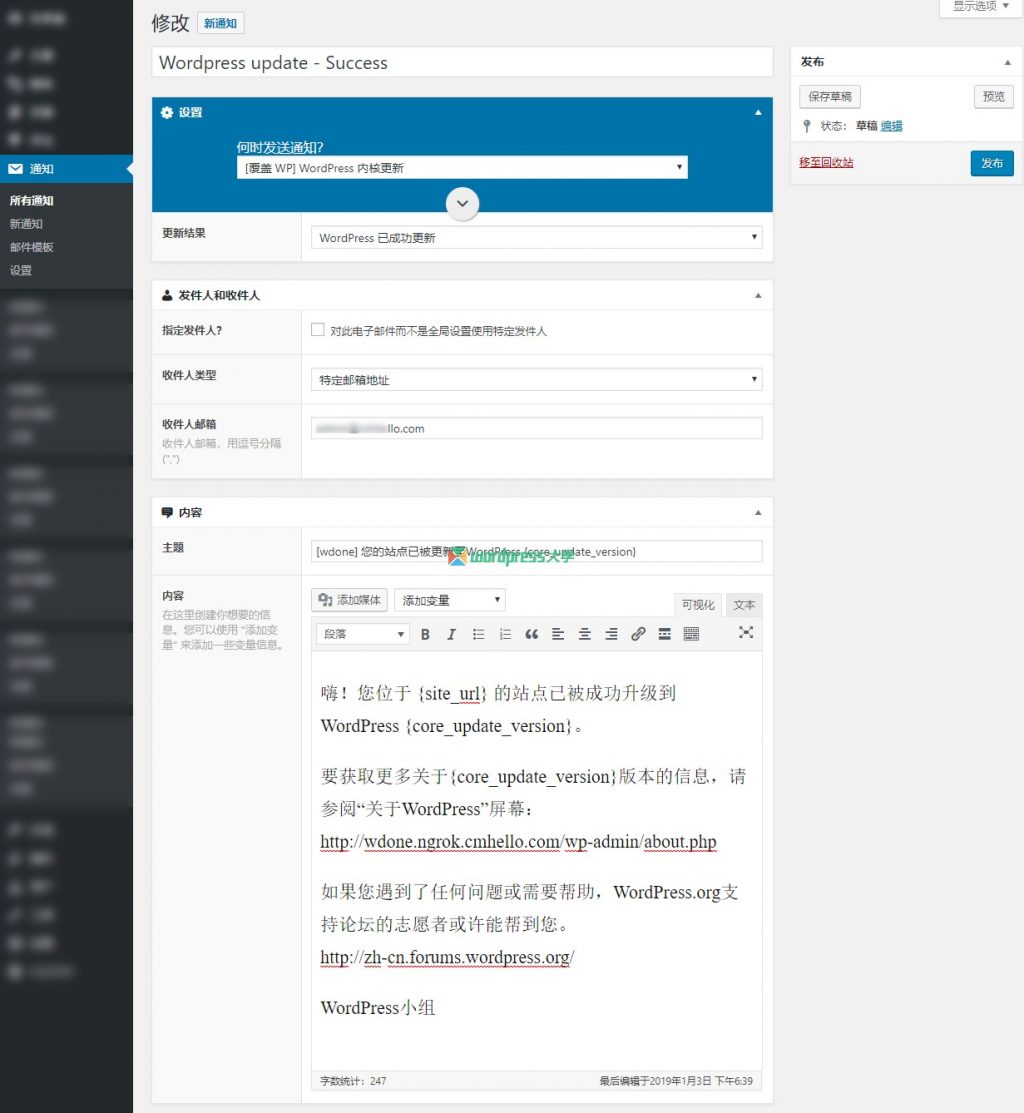Open 新通知 in the sidebar submenu
Image resolution: width=1024 pixels, height=1113 pixels.
(x=26, y=224)
